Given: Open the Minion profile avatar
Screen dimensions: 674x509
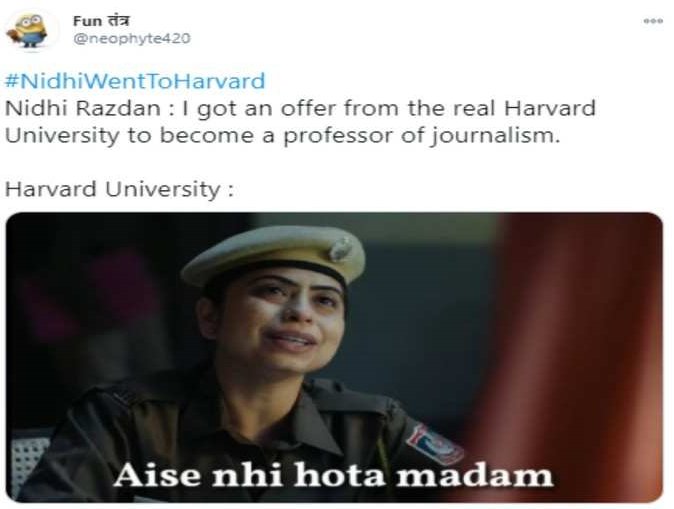Looking at the screenshot, I should click(x=29, y=30).
